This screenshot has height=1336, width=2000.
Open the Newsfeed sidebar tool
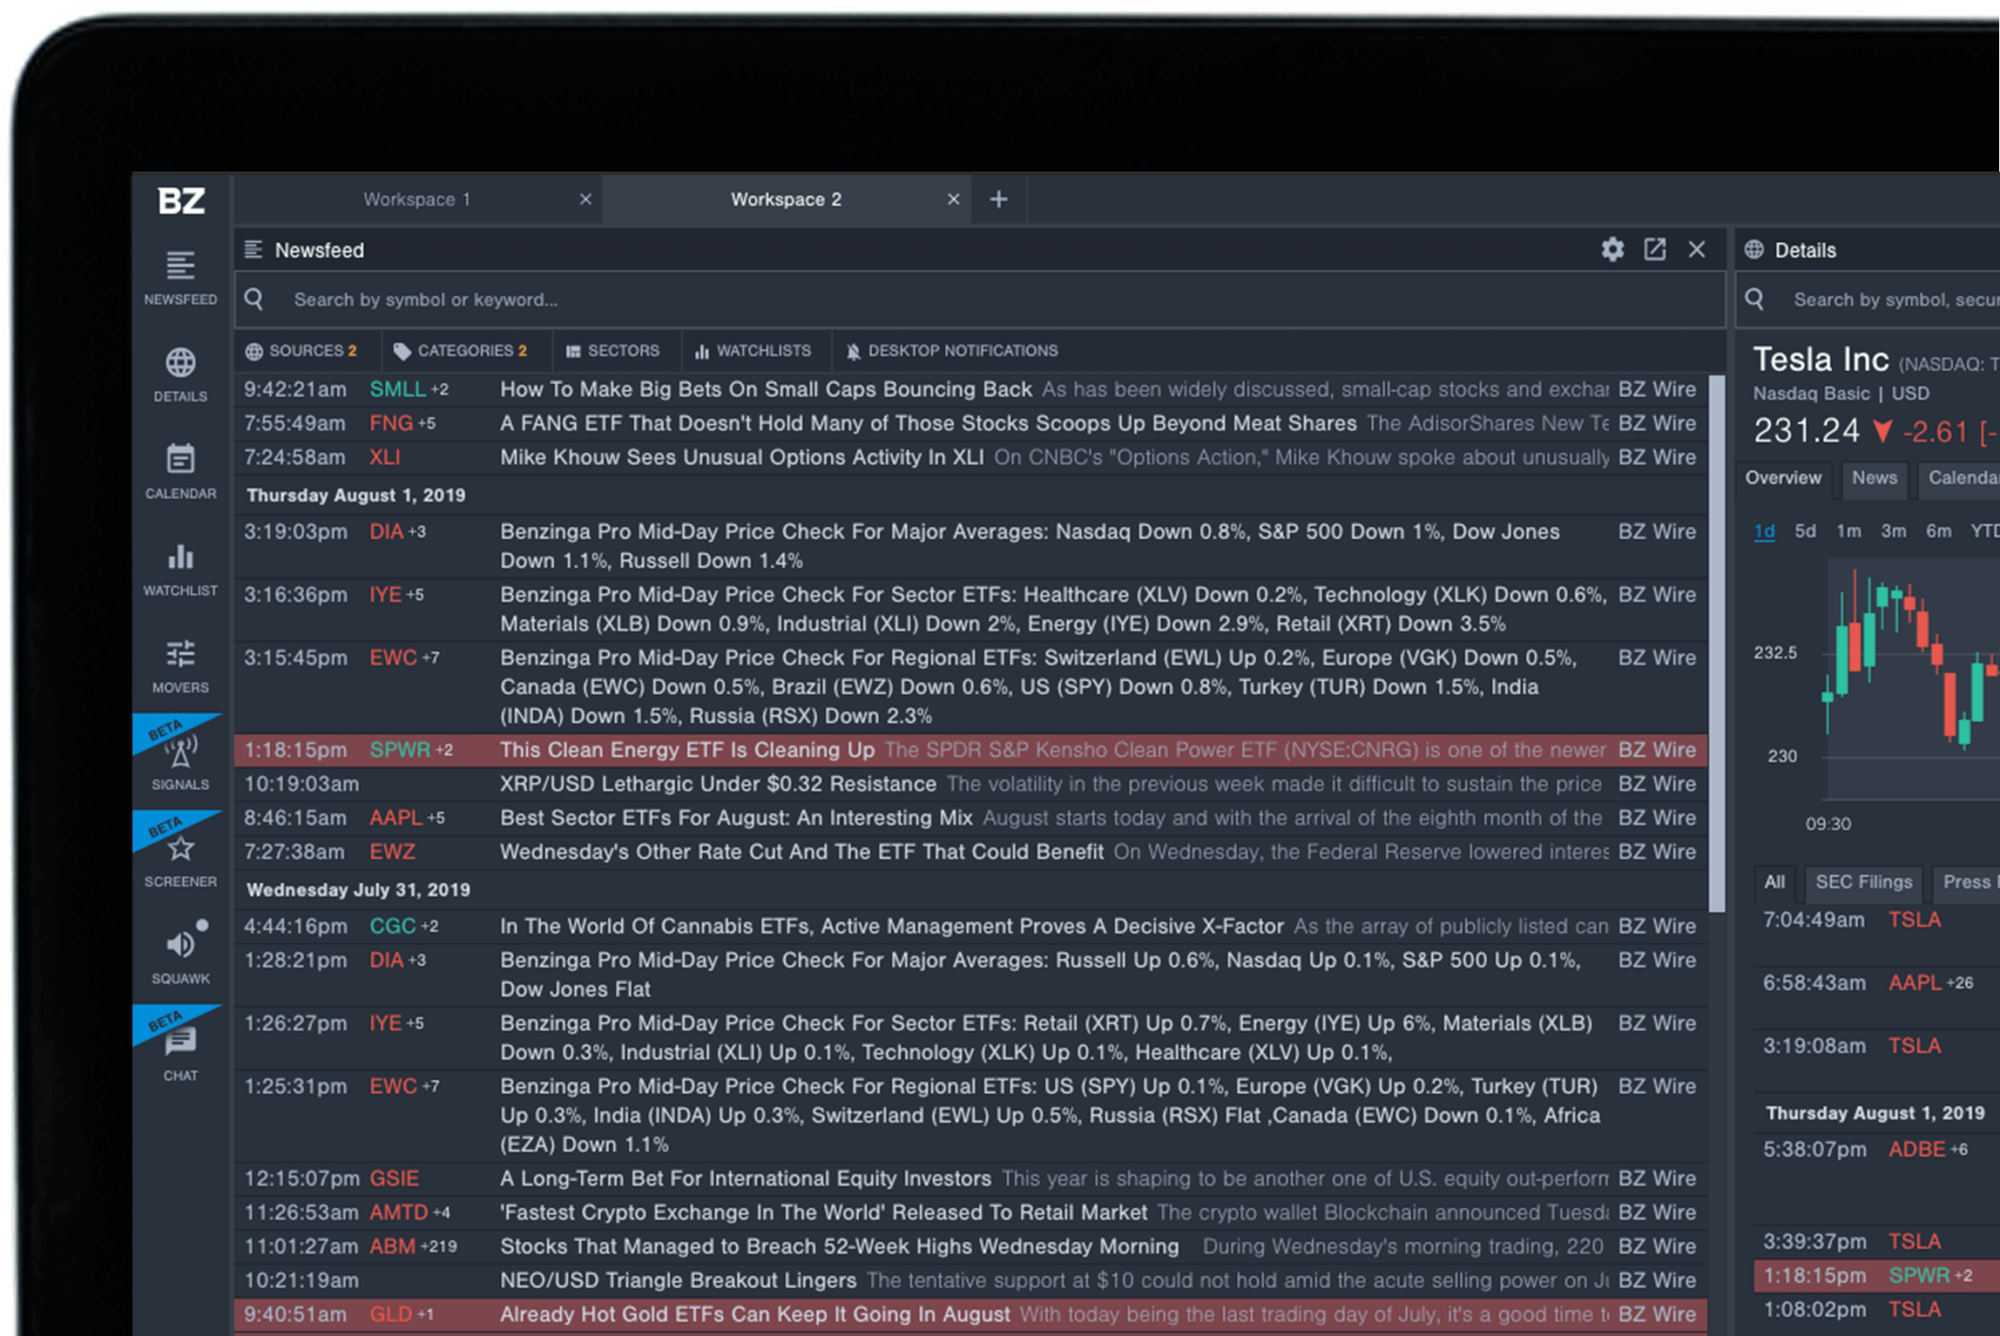tap(180, 278)
